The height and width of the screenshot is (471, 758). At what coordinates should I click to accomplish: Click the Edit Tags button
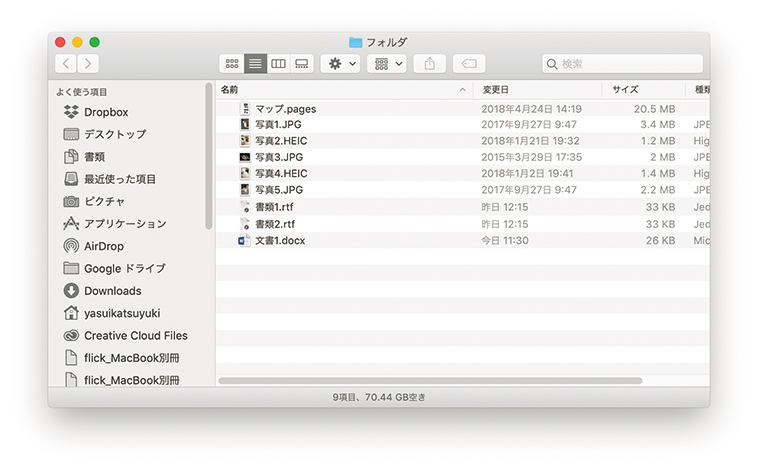tap(469, 64)
